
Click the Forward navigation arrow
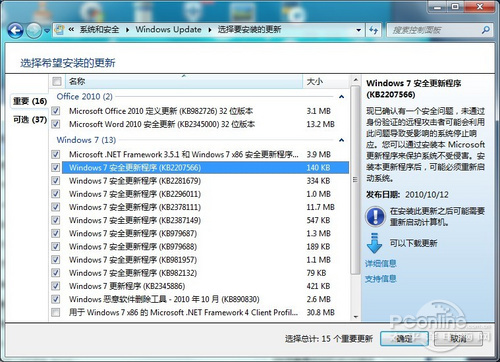point(34,31)
